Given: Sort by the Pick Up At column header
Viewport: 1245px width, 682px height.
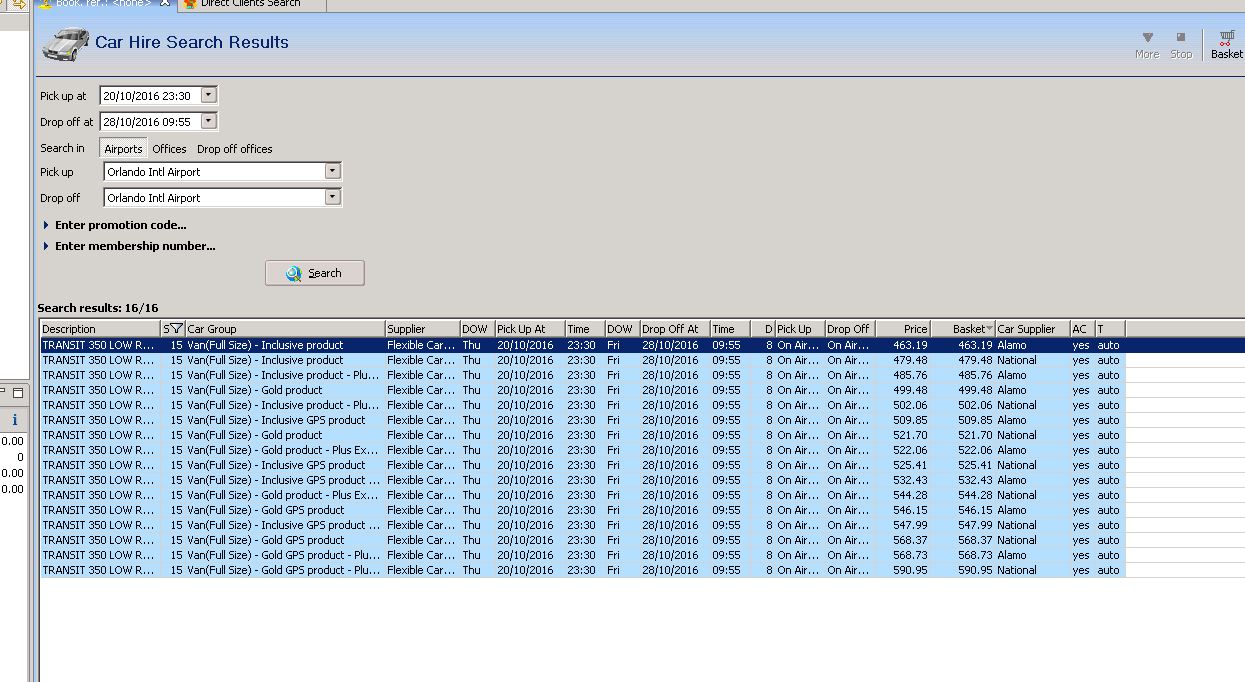Looking at the screenshot, I should tap(529, 328).
